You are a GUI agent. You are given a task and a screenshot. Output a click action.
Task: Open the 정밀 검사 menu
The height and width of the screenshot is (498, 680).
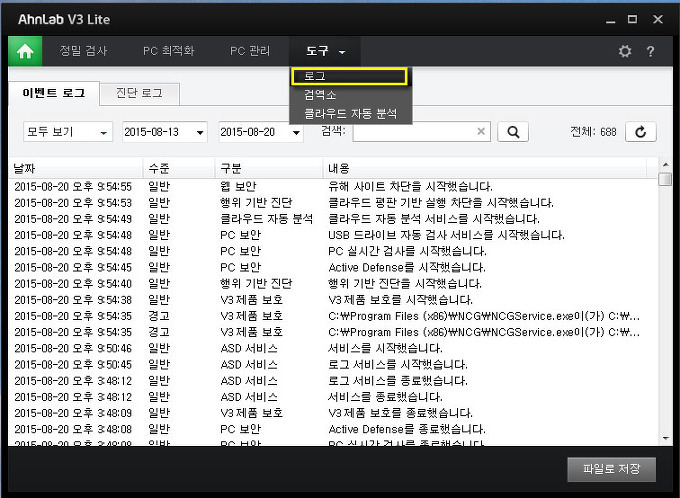point(83,51)
